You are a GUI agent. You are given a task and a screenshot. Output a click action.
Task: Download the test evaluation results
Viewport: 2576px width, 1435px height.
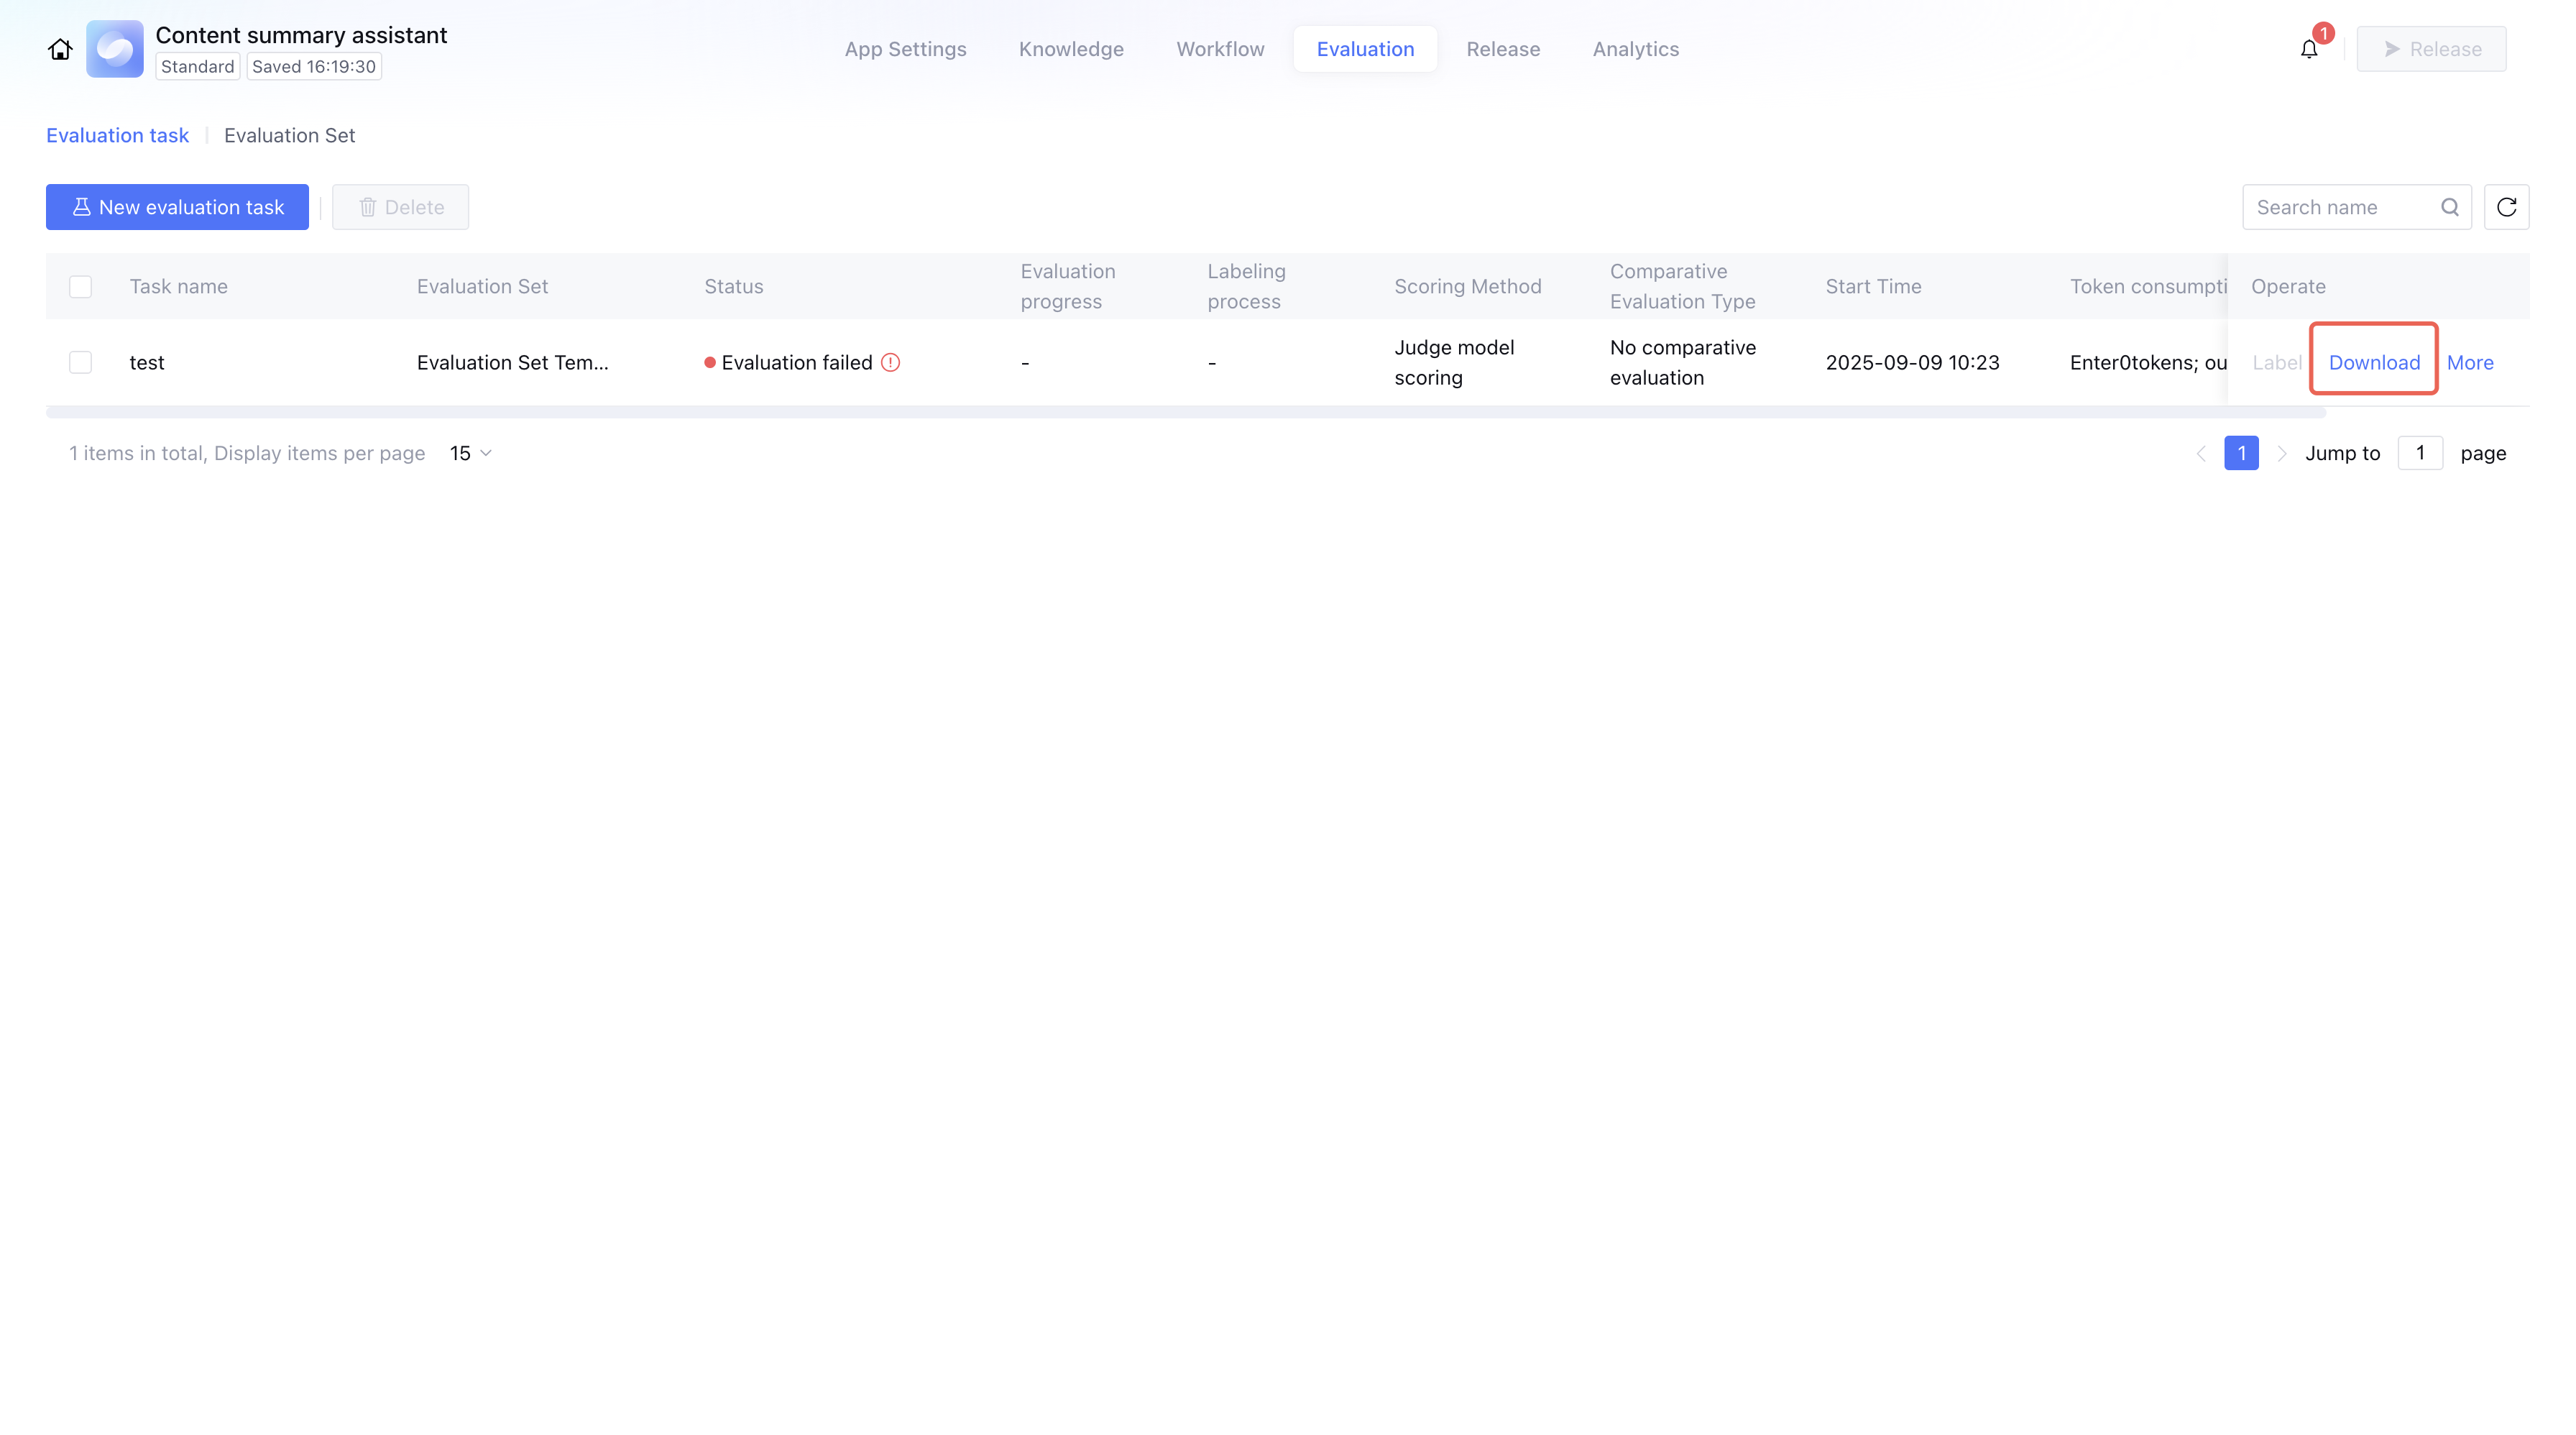point(2373,363)
